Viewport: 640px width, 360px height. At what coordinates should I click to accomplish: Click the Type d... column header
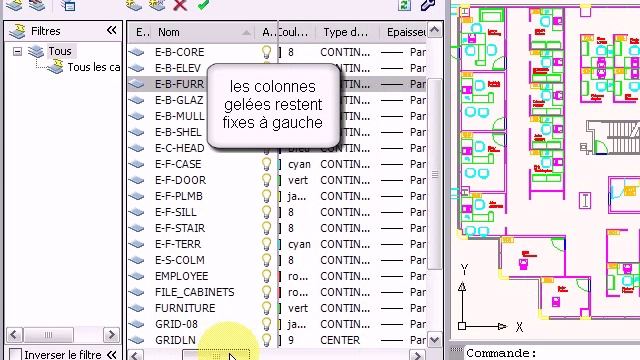point(347,32)
